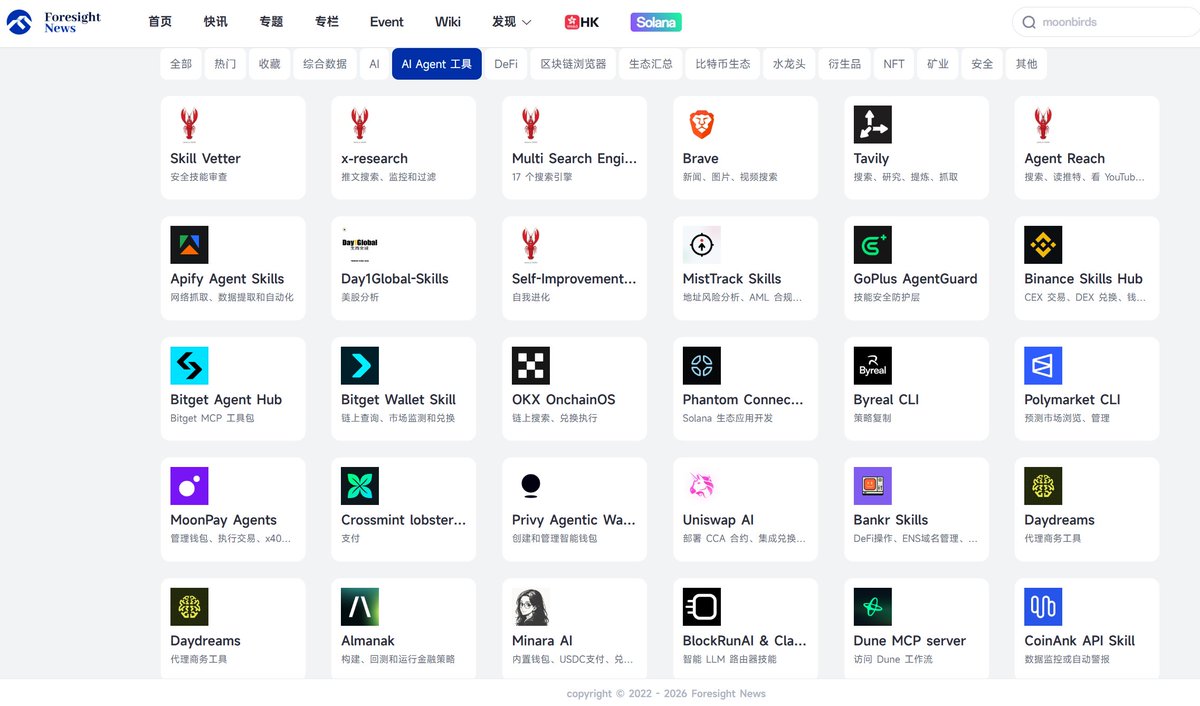The height and width of the screenshot is (706, 1200).
Task: Click the Solana badge button
Action: [656, 22]
